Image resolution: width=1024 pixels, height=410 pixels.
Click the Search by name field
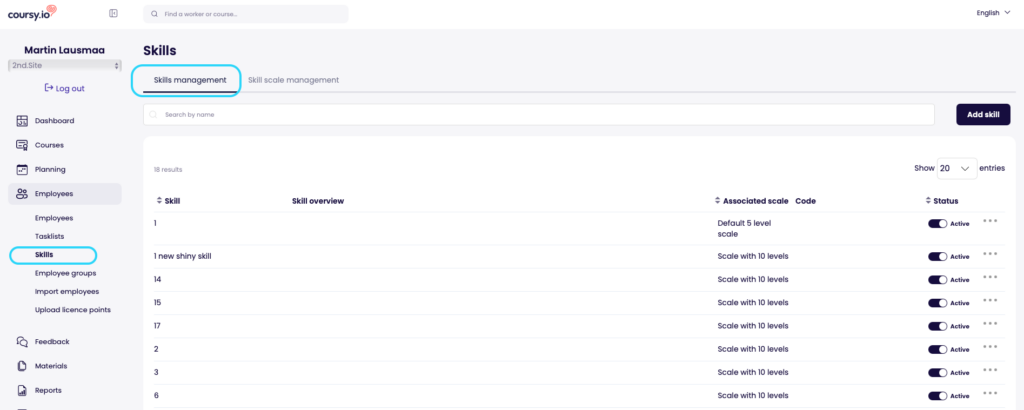tap(540, 115)
